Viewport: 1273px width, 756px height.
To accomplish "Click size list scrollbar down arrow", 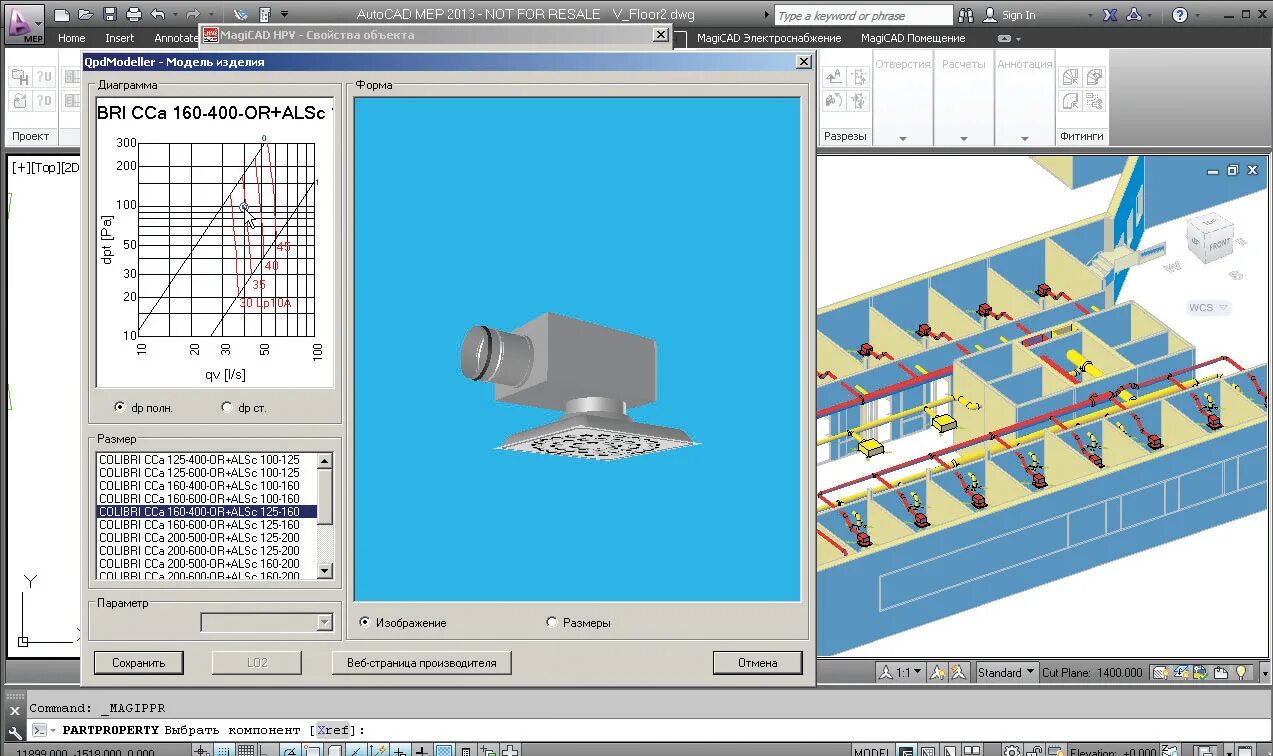I will (324, 571).
